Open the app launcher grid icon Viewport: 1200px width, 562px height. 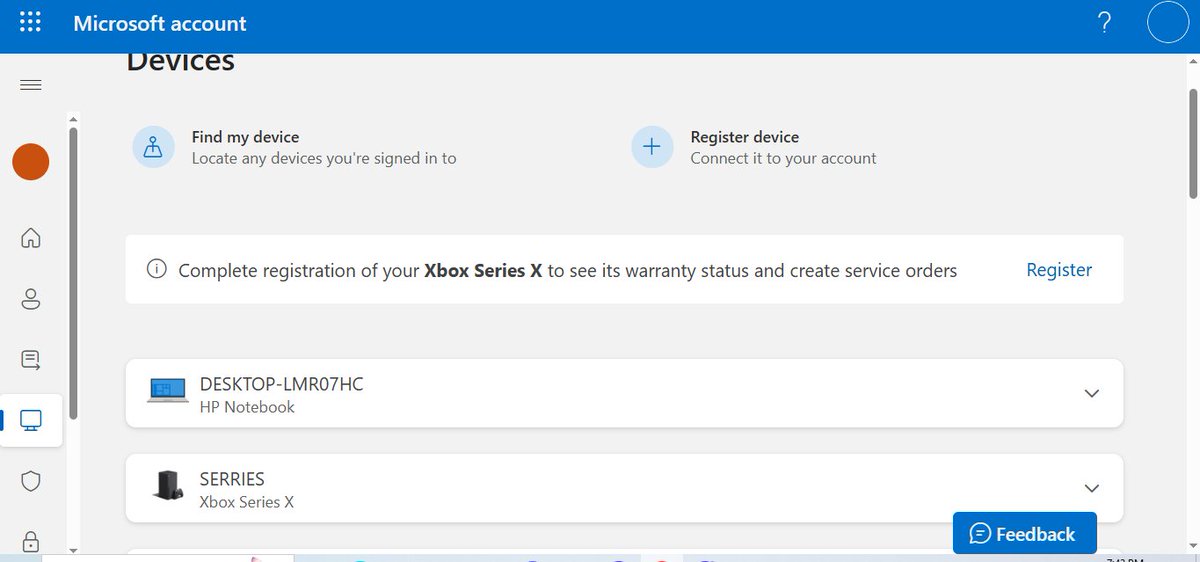pos(31,22)
